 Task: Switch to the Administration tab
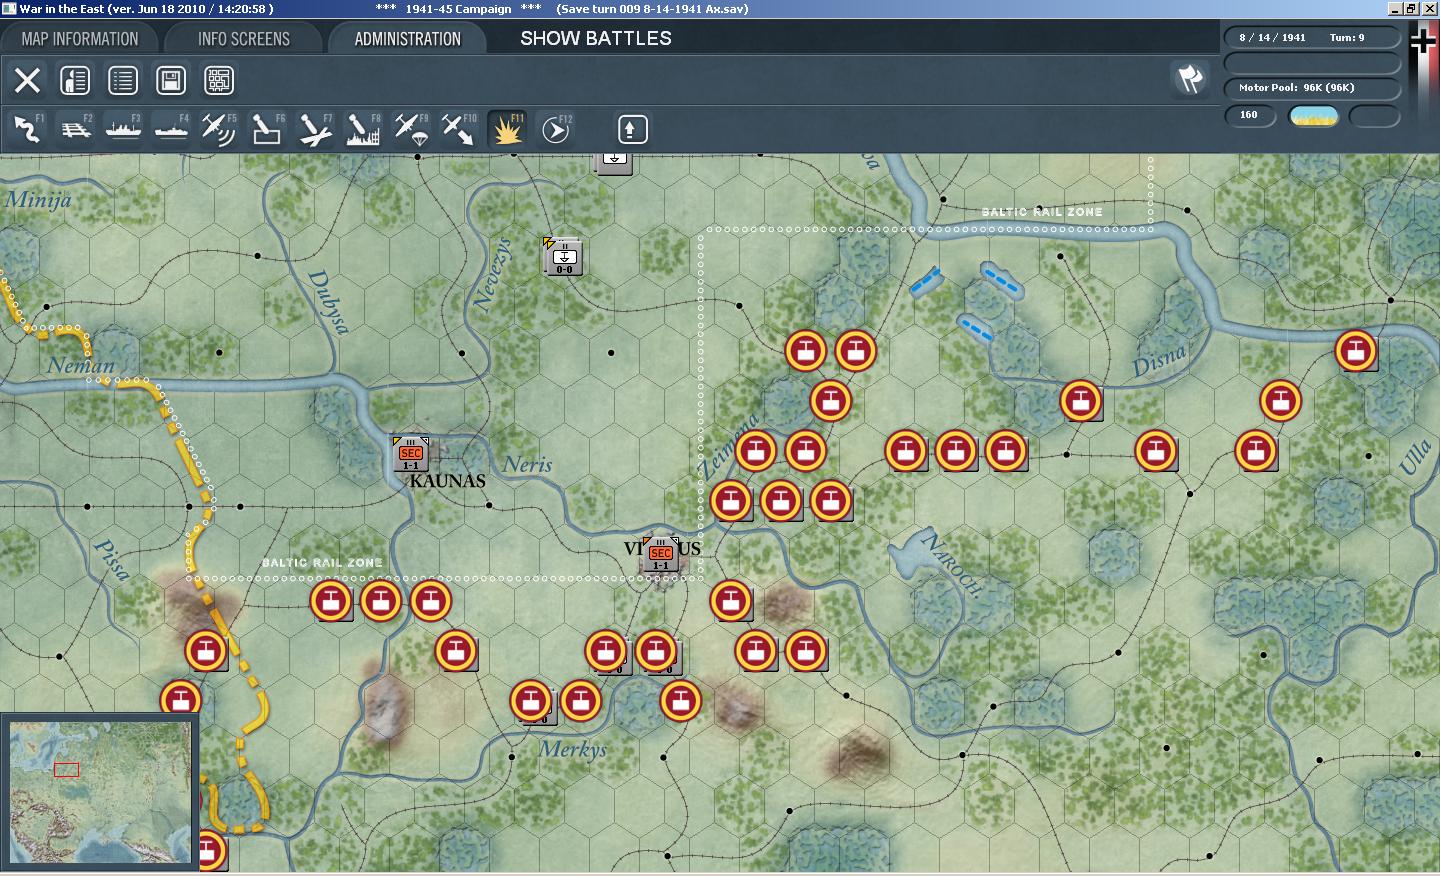pyautogui.click(x=407, y=39)
